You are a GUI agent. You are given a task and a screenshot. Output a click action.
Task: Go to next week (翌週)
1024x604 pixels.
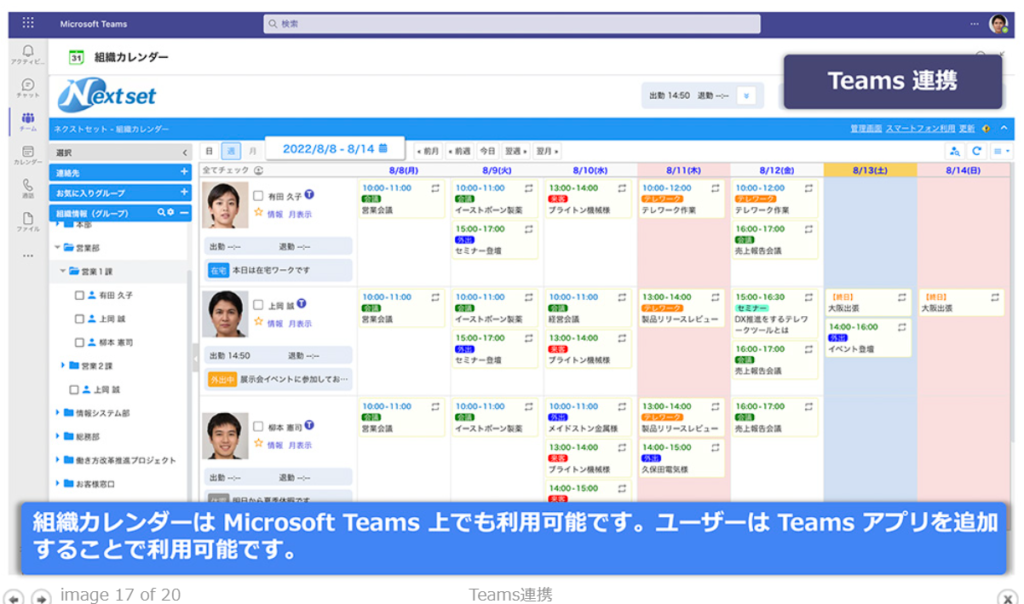515,151
